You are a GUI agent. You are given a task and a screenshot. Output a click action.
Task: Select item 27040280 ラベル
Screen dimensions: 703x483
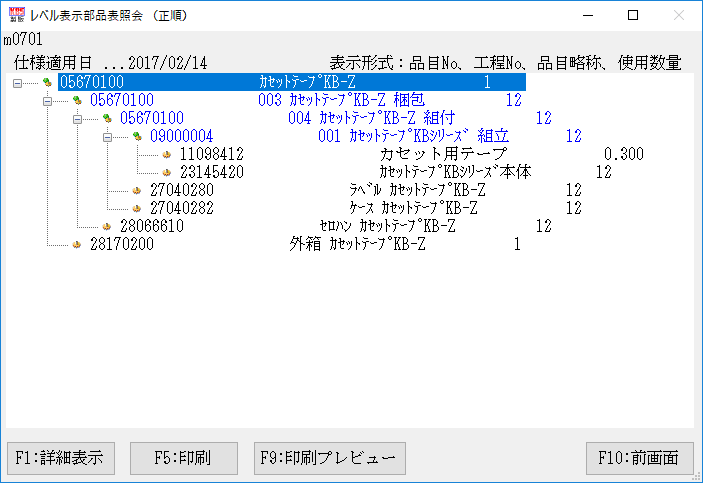coord(366,190)
